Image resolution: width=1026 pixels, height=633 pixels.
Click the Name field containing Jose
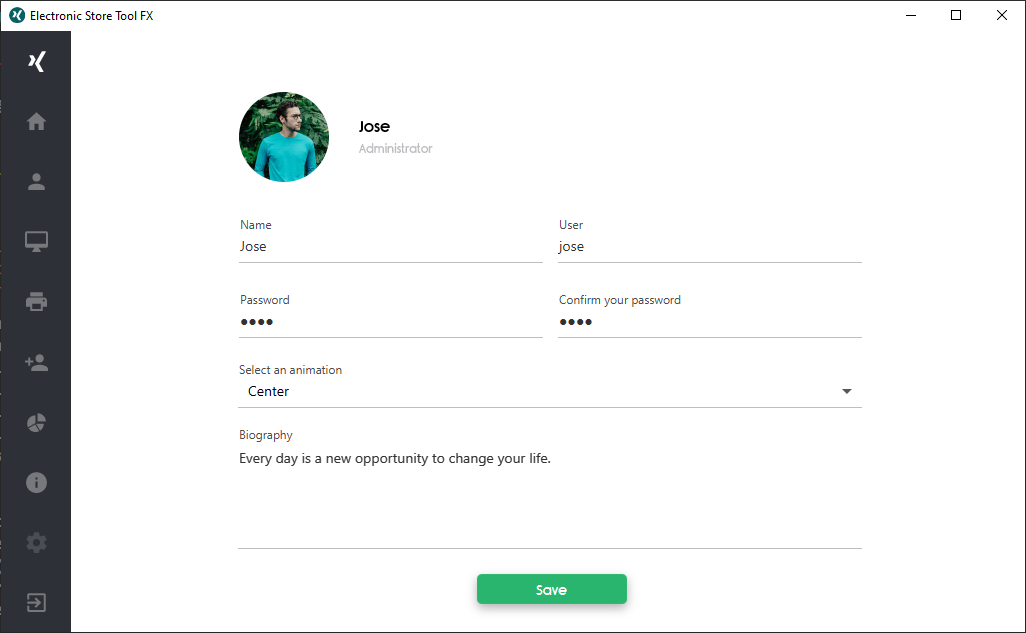point(391,247)
